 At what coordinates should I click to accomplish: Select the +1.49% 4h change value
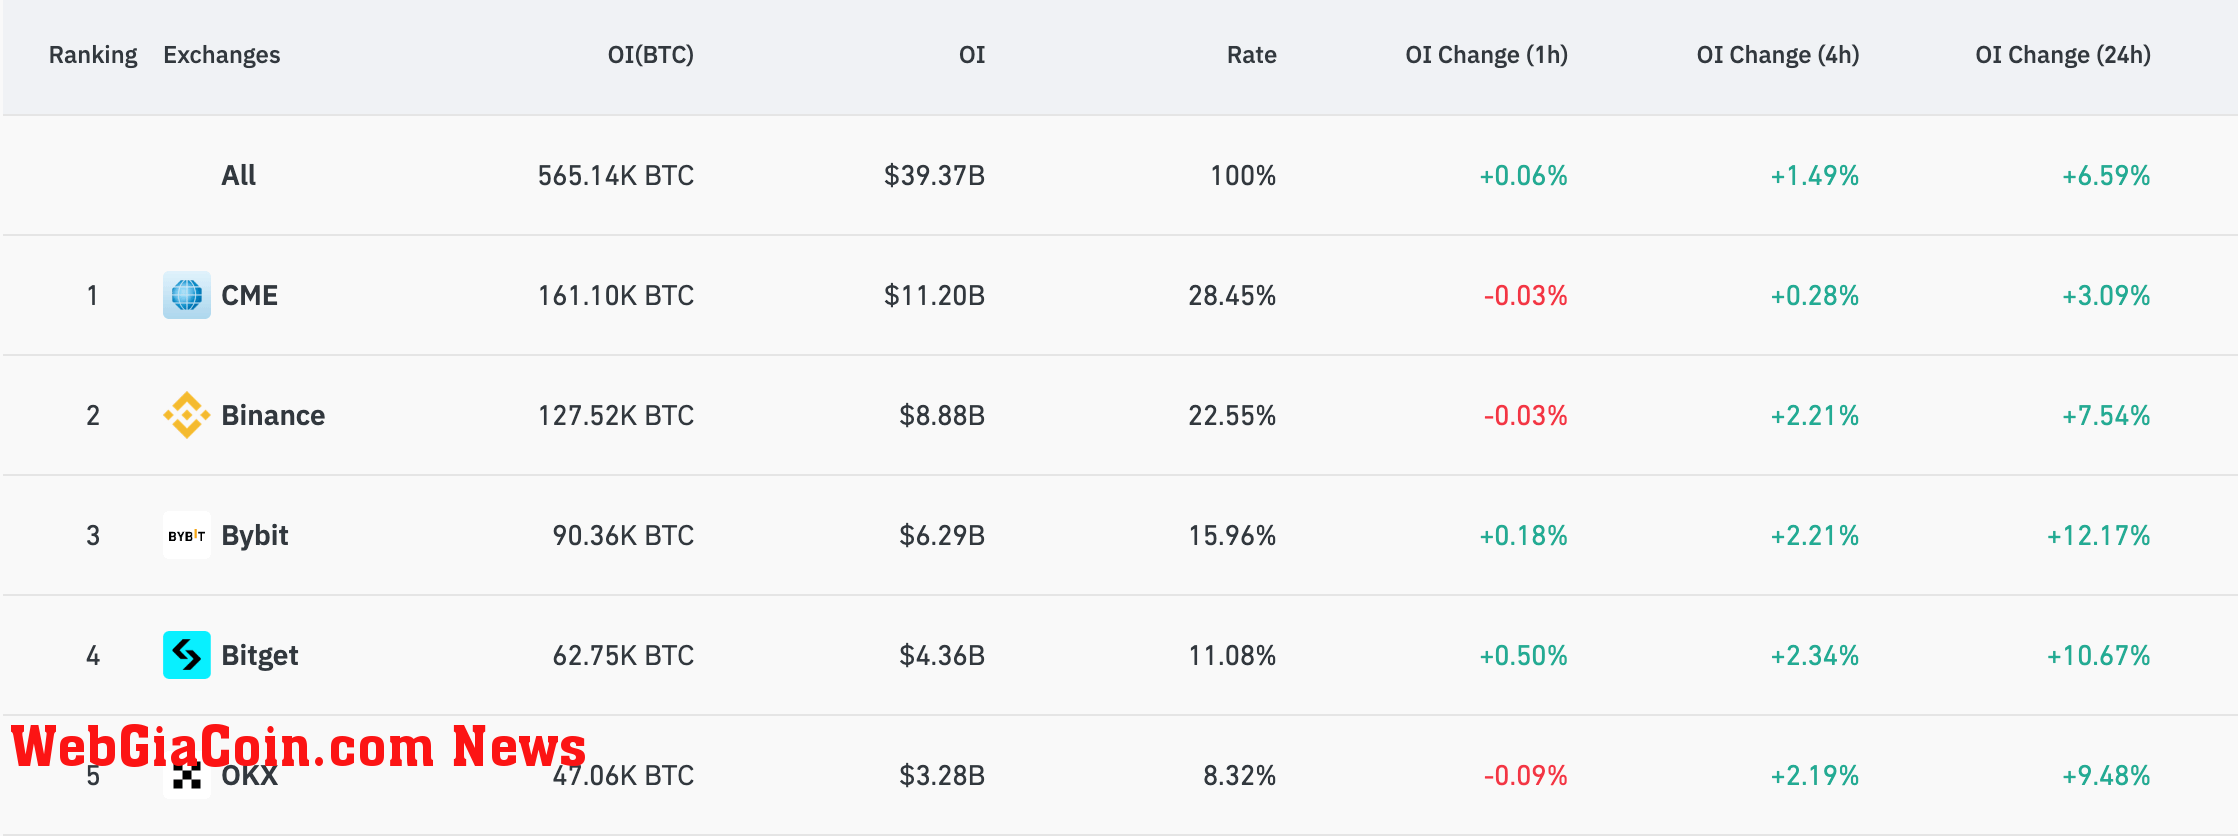pyautogui.click(x=1815, y=175)
